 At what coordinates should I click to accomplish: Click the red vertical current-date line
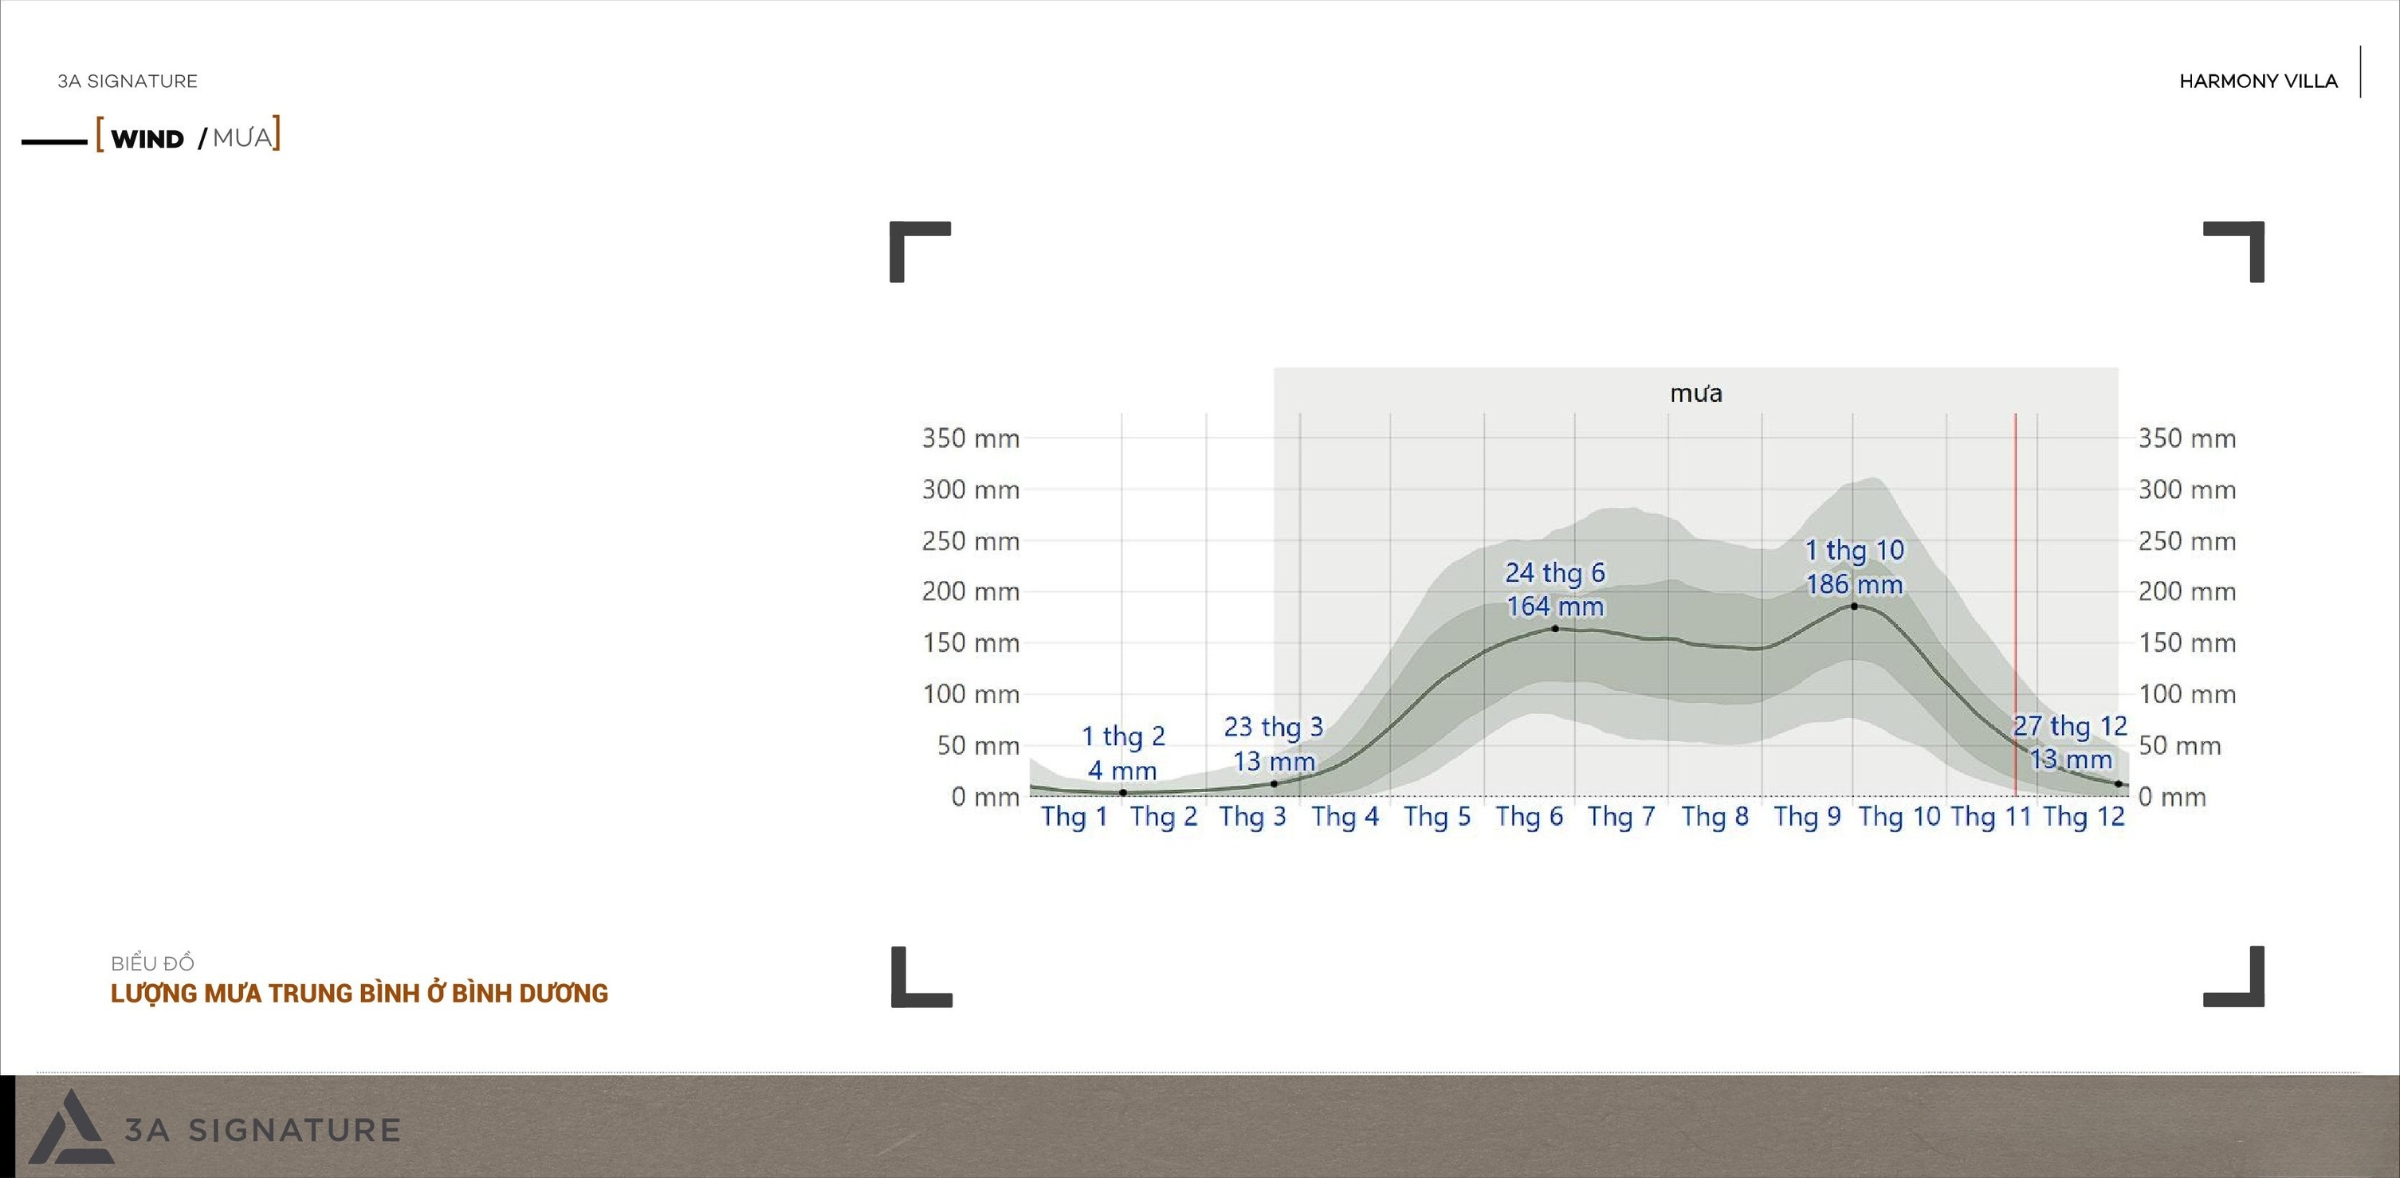(2015, 604)
